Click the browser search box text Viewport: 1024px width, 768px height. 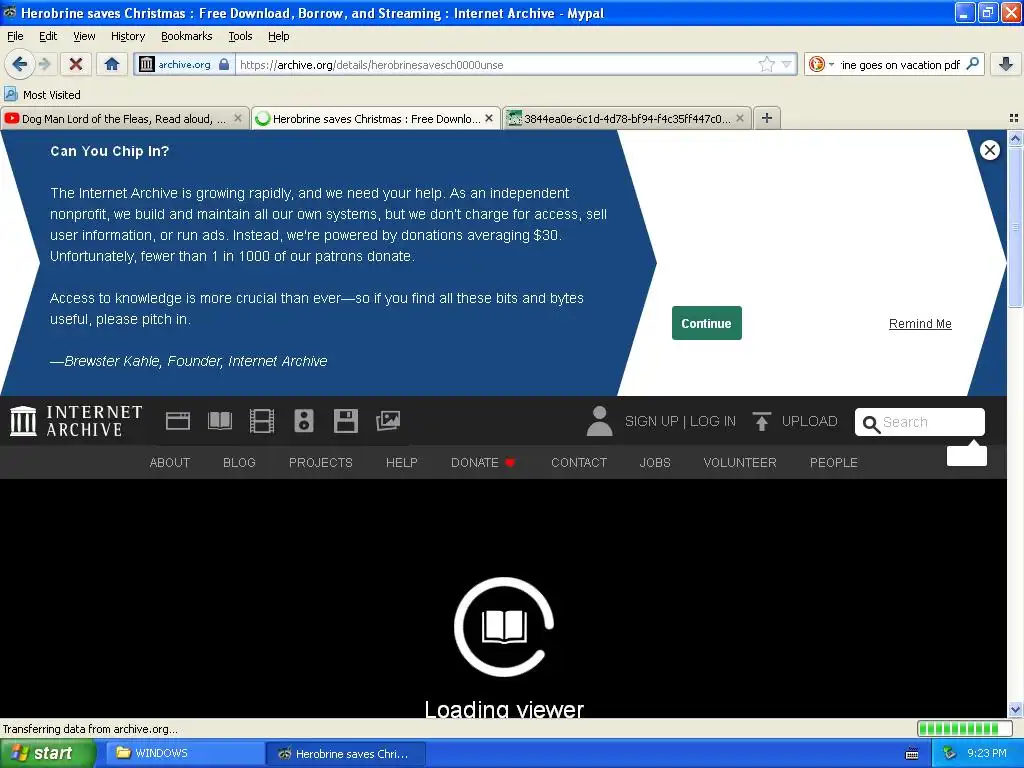900,65
